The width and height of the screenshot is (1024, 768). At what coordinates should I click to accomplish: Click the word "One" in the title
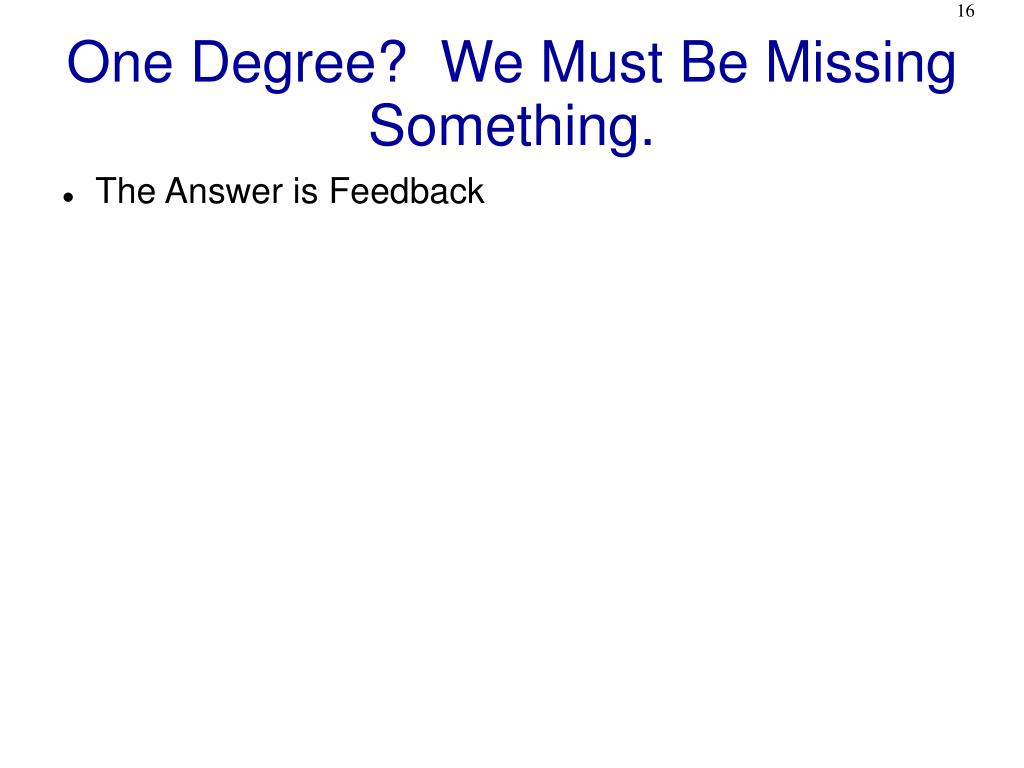point(120,63)
